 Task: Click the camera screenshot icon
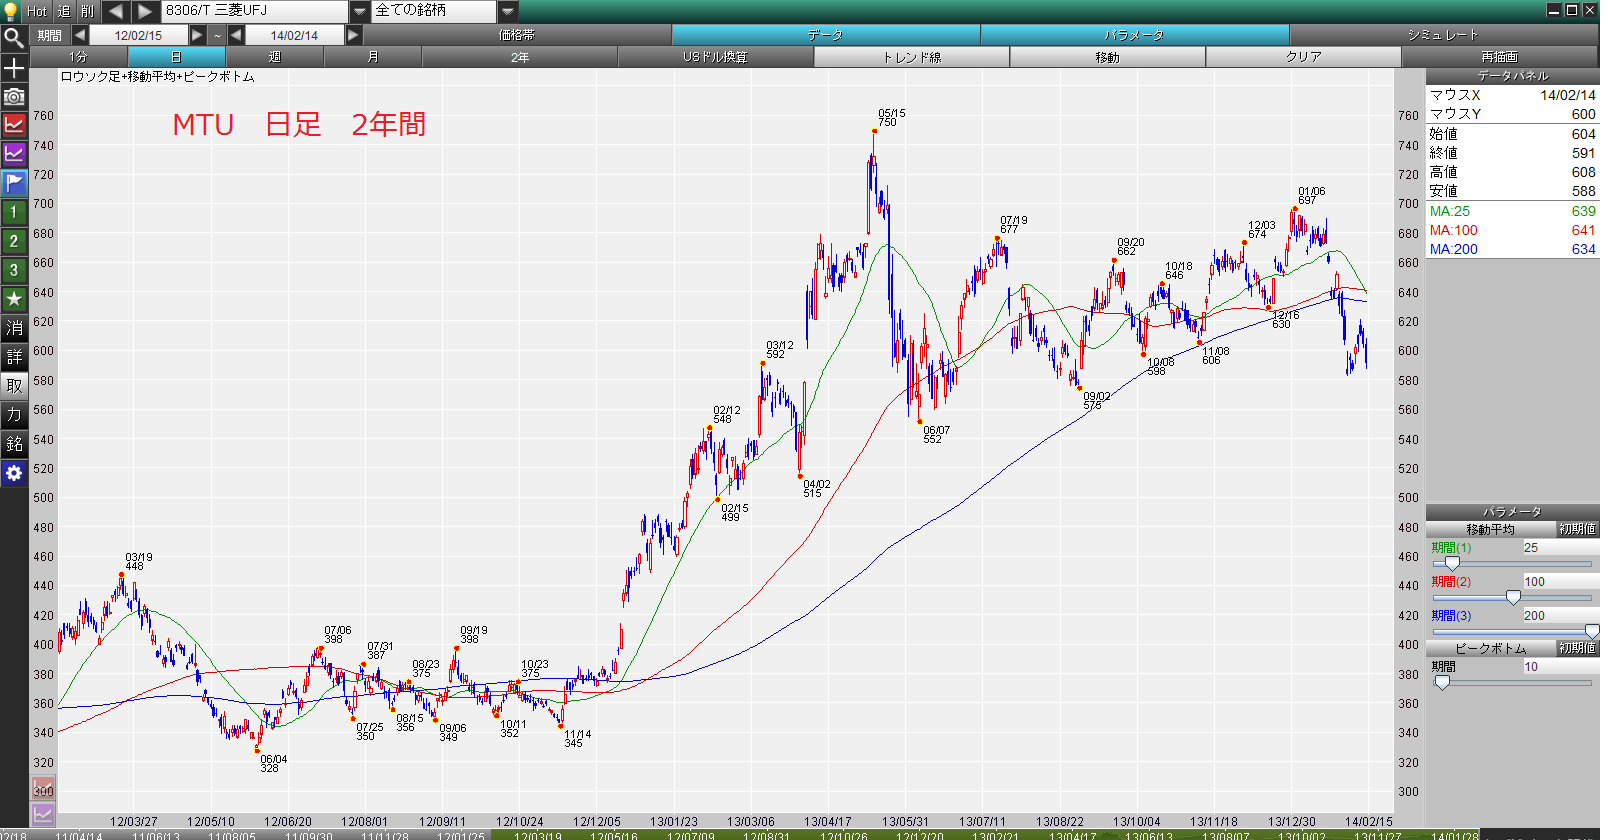pyautogui.click(x=14, y=97)
